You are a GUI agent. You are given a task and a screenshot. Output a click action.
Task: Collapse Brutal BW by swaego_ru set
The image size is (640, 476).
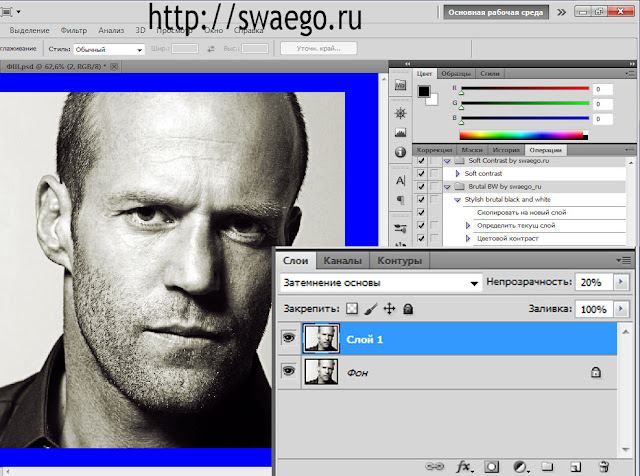(x=447, y=187)
